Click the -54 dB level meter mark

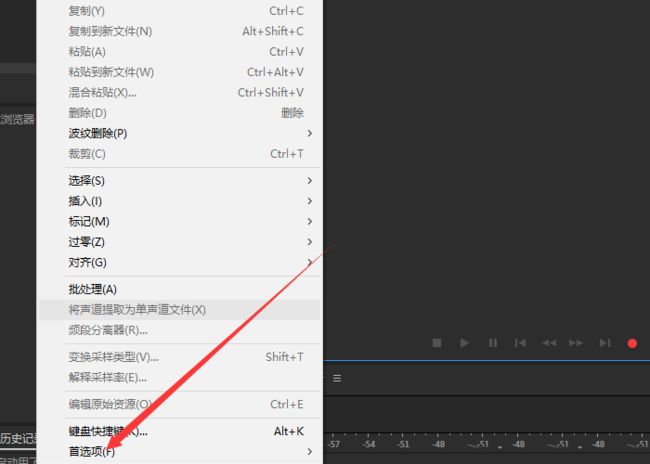[369, 444]
